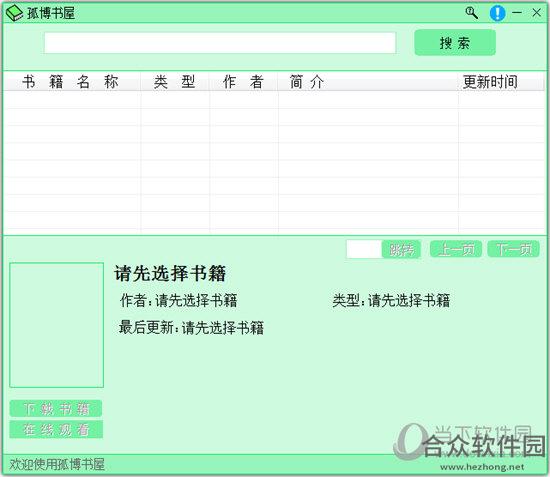Viewport: 550px width, 477px height.
Task: Click the 作者 column header
Action: (x=243, y=82)
